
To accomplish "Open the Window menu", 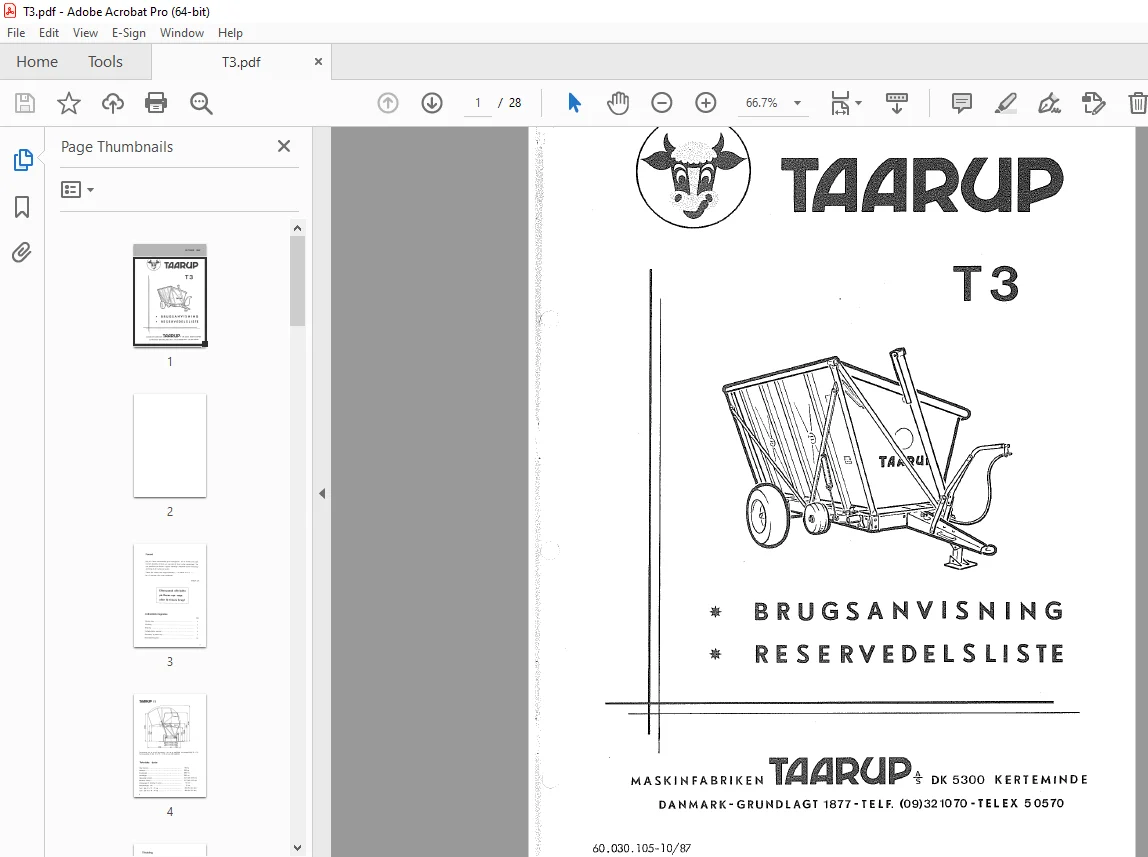I will (182, 33).
